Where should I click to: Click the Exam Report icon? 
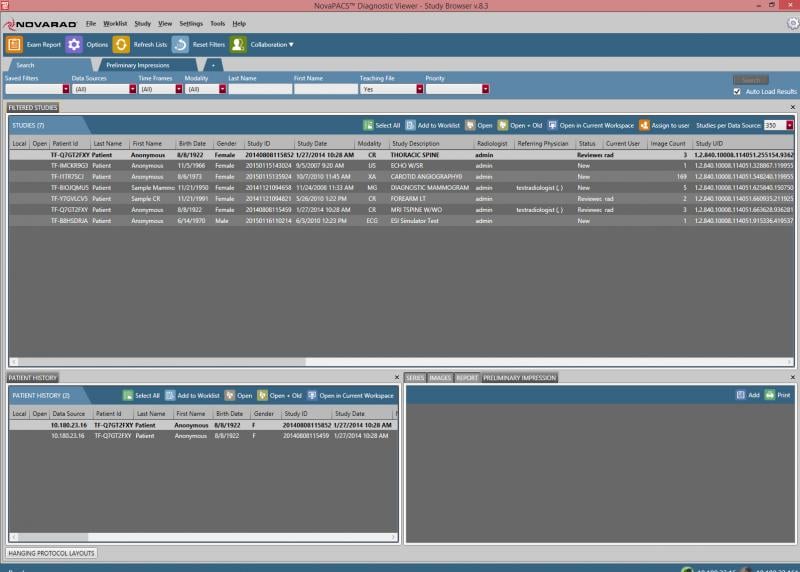(15, 44)
